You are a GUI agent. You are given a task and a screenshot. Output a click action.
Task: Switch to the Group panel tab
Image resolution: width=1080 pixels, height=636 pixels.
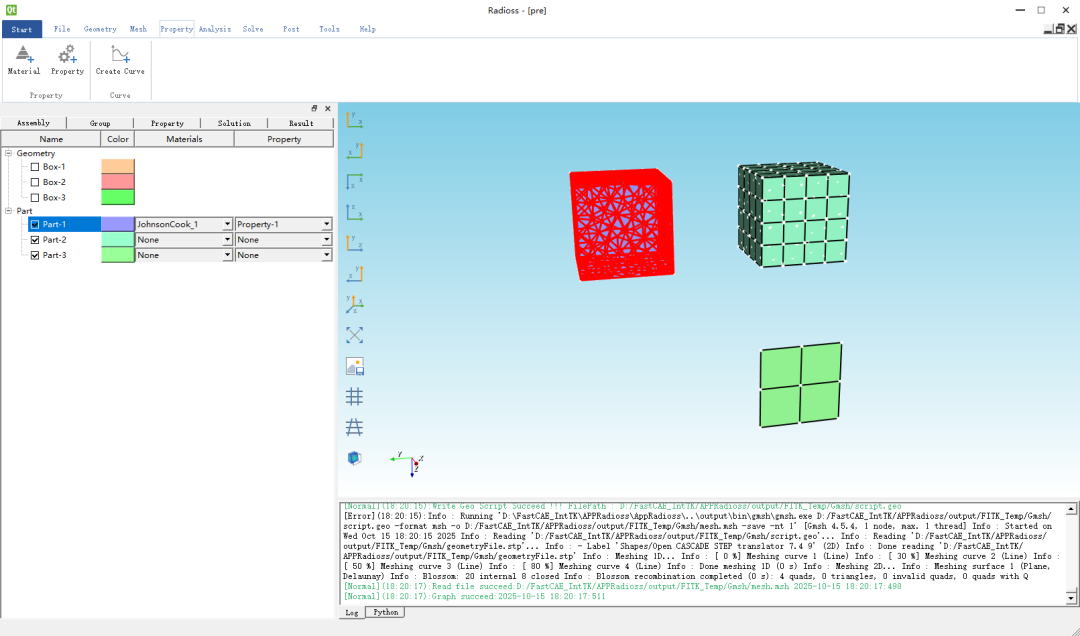tap(100, 123)
